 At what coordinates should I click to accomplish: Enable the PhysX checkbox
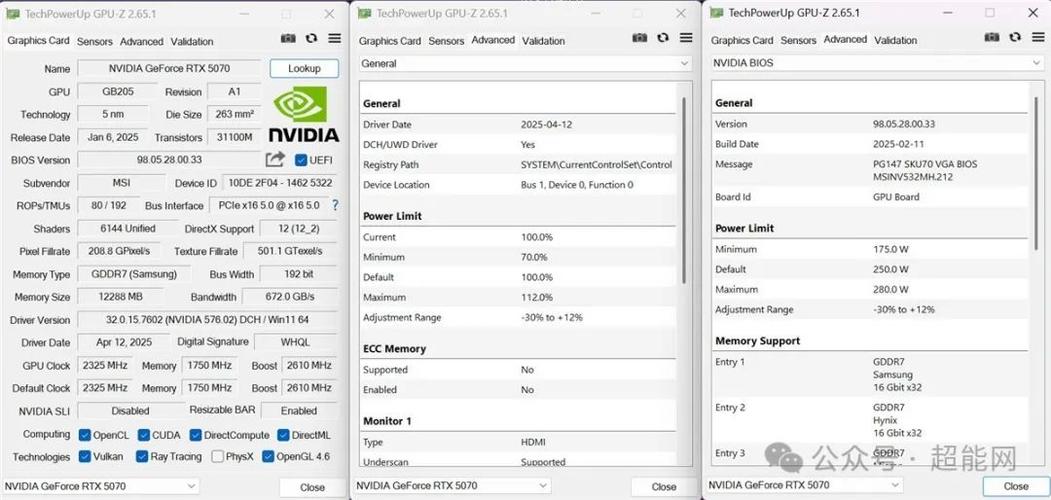point(217,457)
